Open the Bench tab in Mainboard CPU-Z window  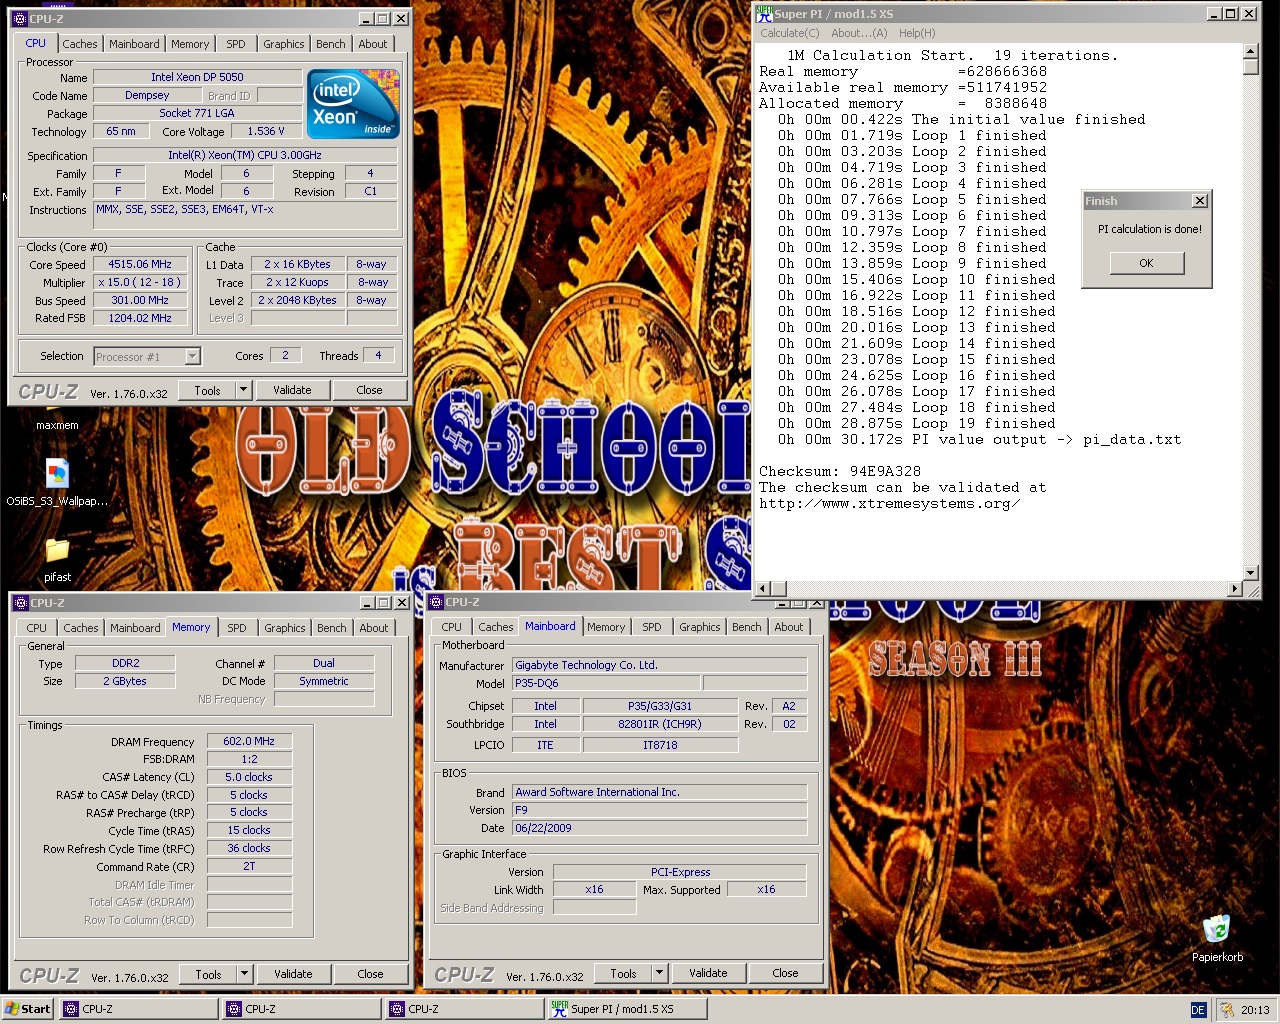(x=746, y=627)
